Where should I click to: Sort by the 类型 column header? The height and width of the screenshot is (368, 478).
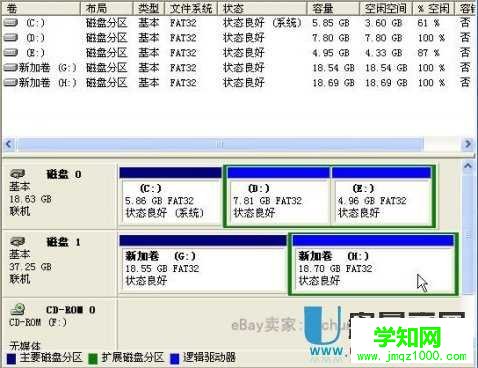click(149, 8)
